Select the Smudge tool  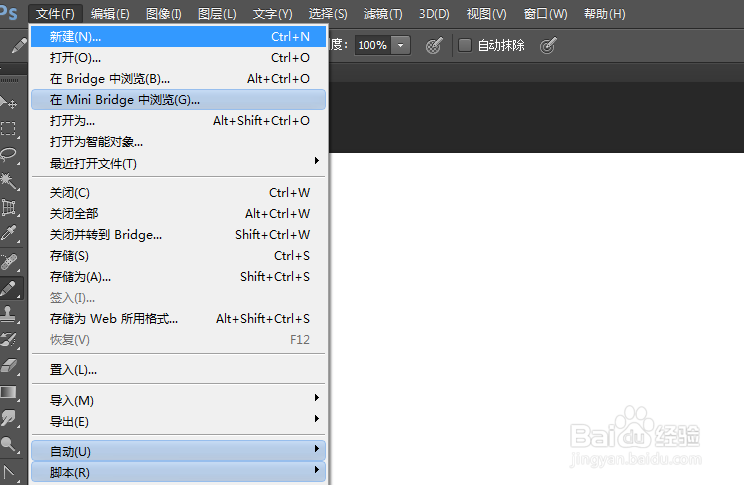click(x=9, y=418)
